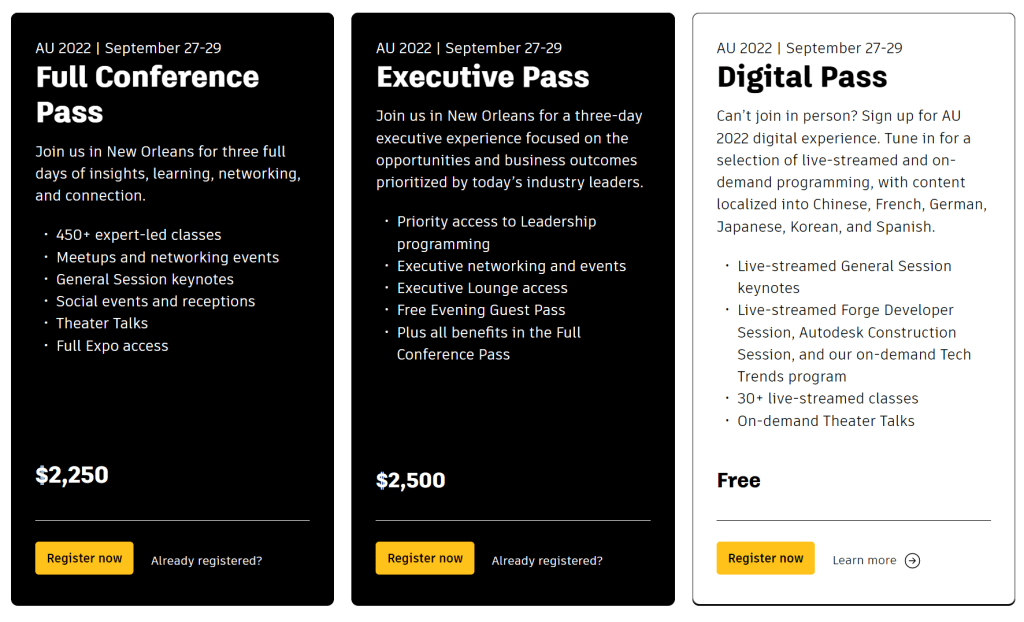
Task: Click the circled arrow icon beside Learn more
Action: point(912,560)
